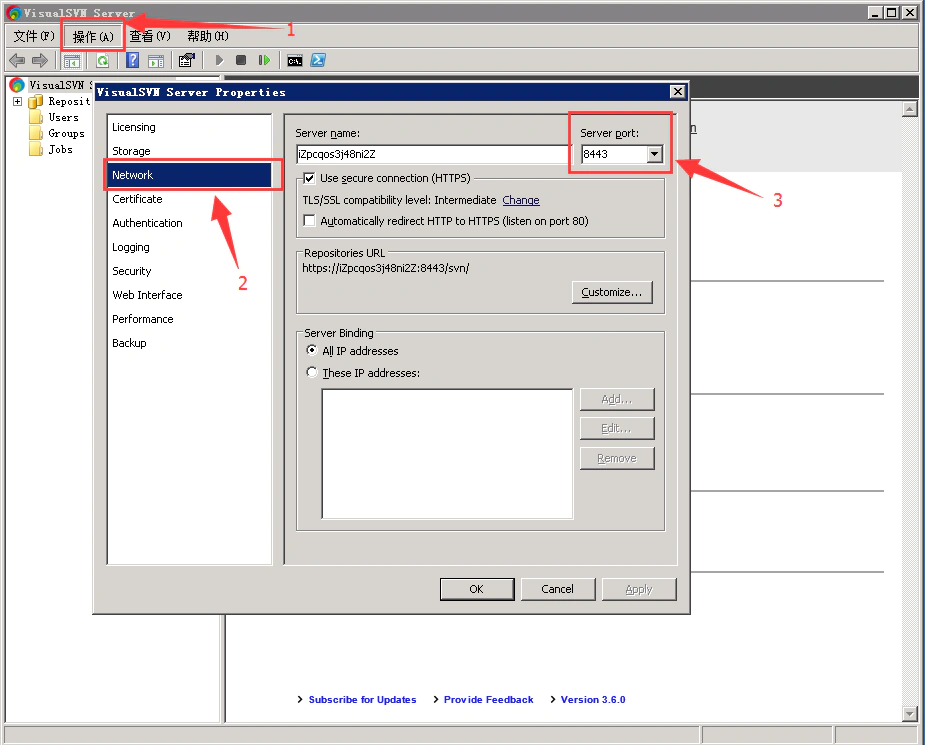Viewport: 925px width, 745px height.
Task: Click the disabled Apply button
Action: click(x=639, y=589)
